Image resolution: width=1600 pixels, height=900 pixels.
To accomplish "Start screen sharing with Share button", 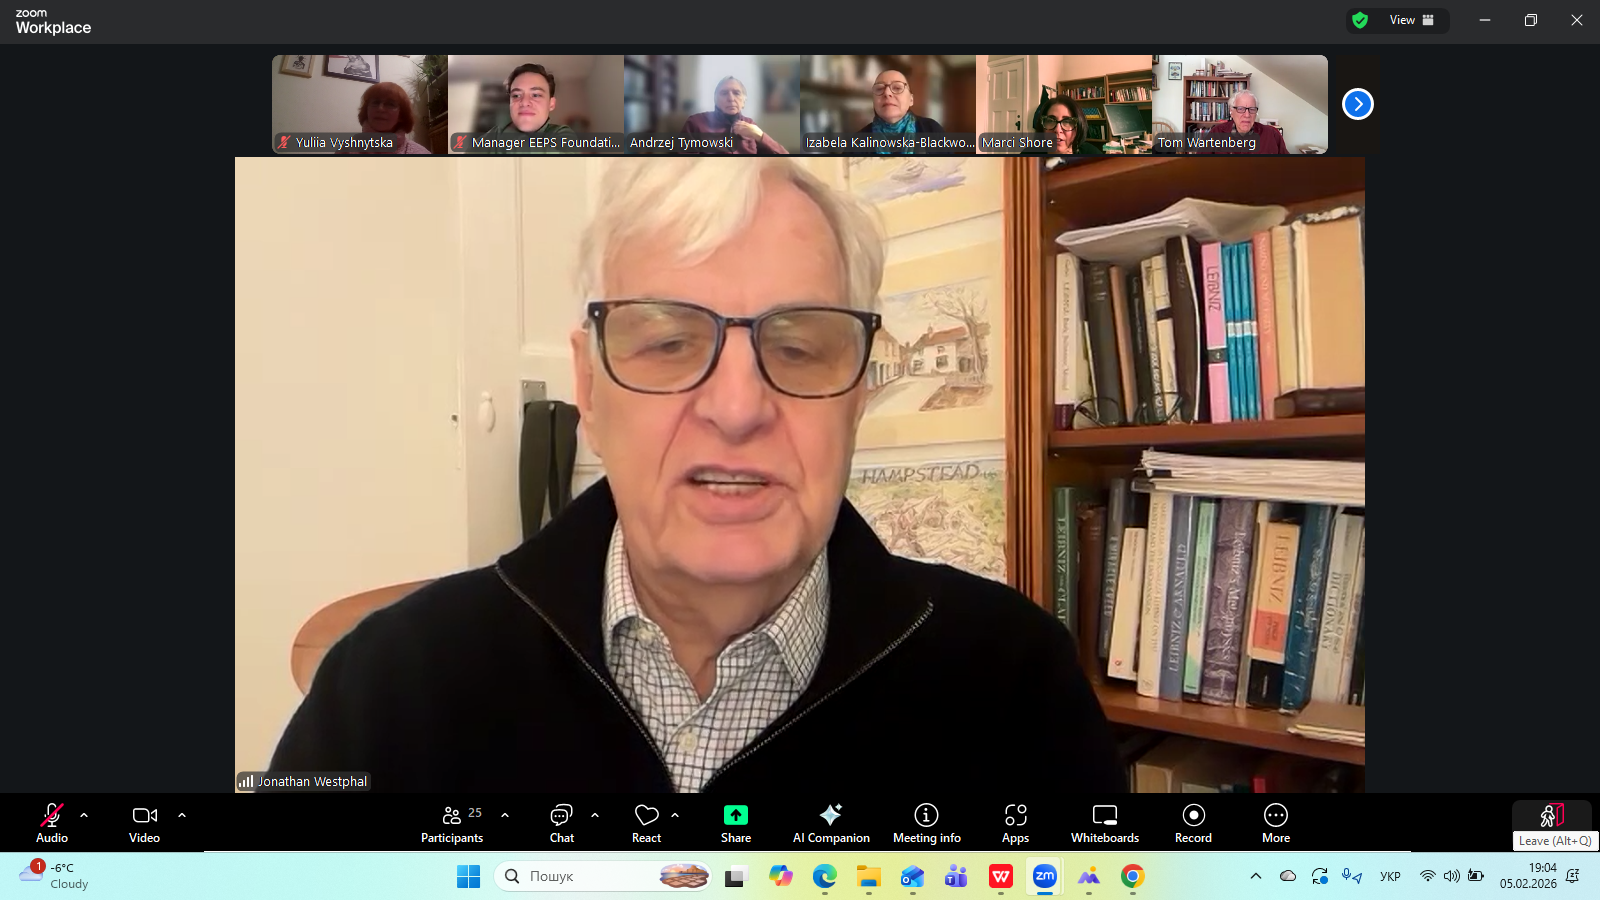I will point(735,823).
